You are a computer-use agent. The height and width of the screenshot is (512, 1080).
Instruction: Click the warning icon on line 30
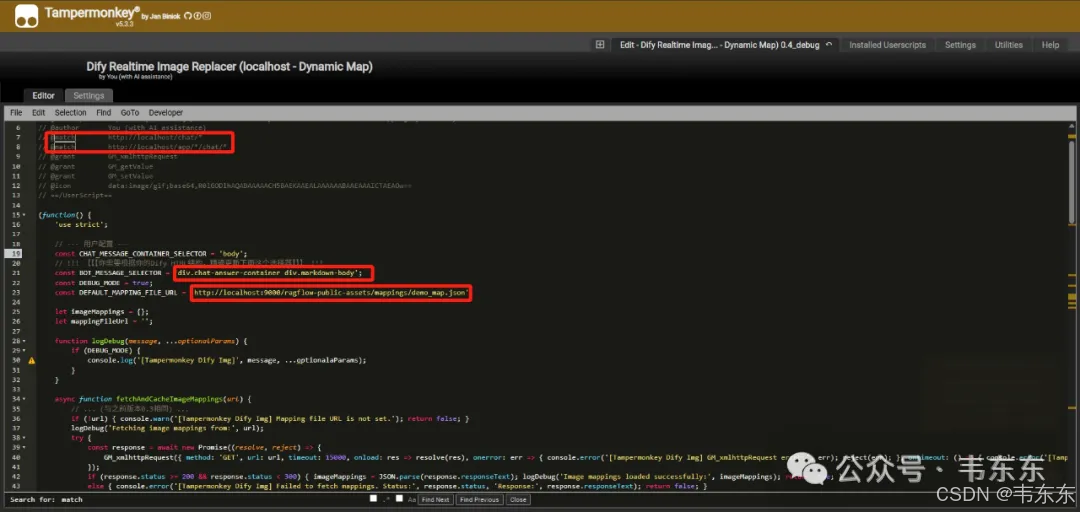point(32,360)
